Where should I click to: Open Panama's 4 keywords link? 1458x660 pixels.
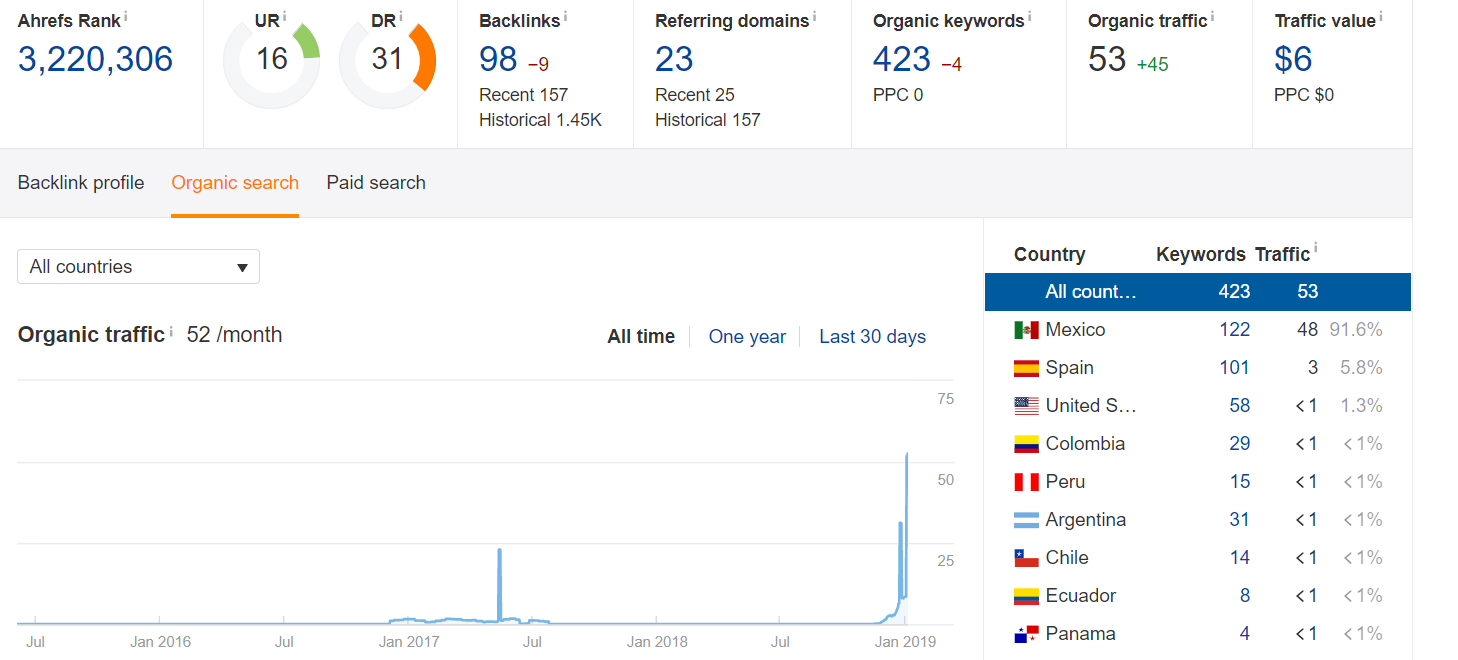(x=1245, y=634)
